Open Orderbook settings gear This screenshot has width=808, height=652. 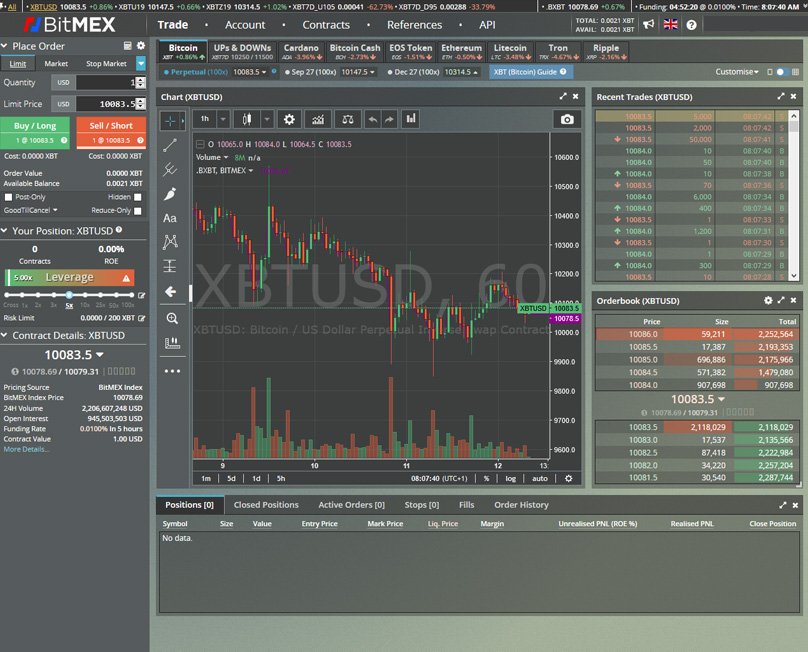[768, 300]
